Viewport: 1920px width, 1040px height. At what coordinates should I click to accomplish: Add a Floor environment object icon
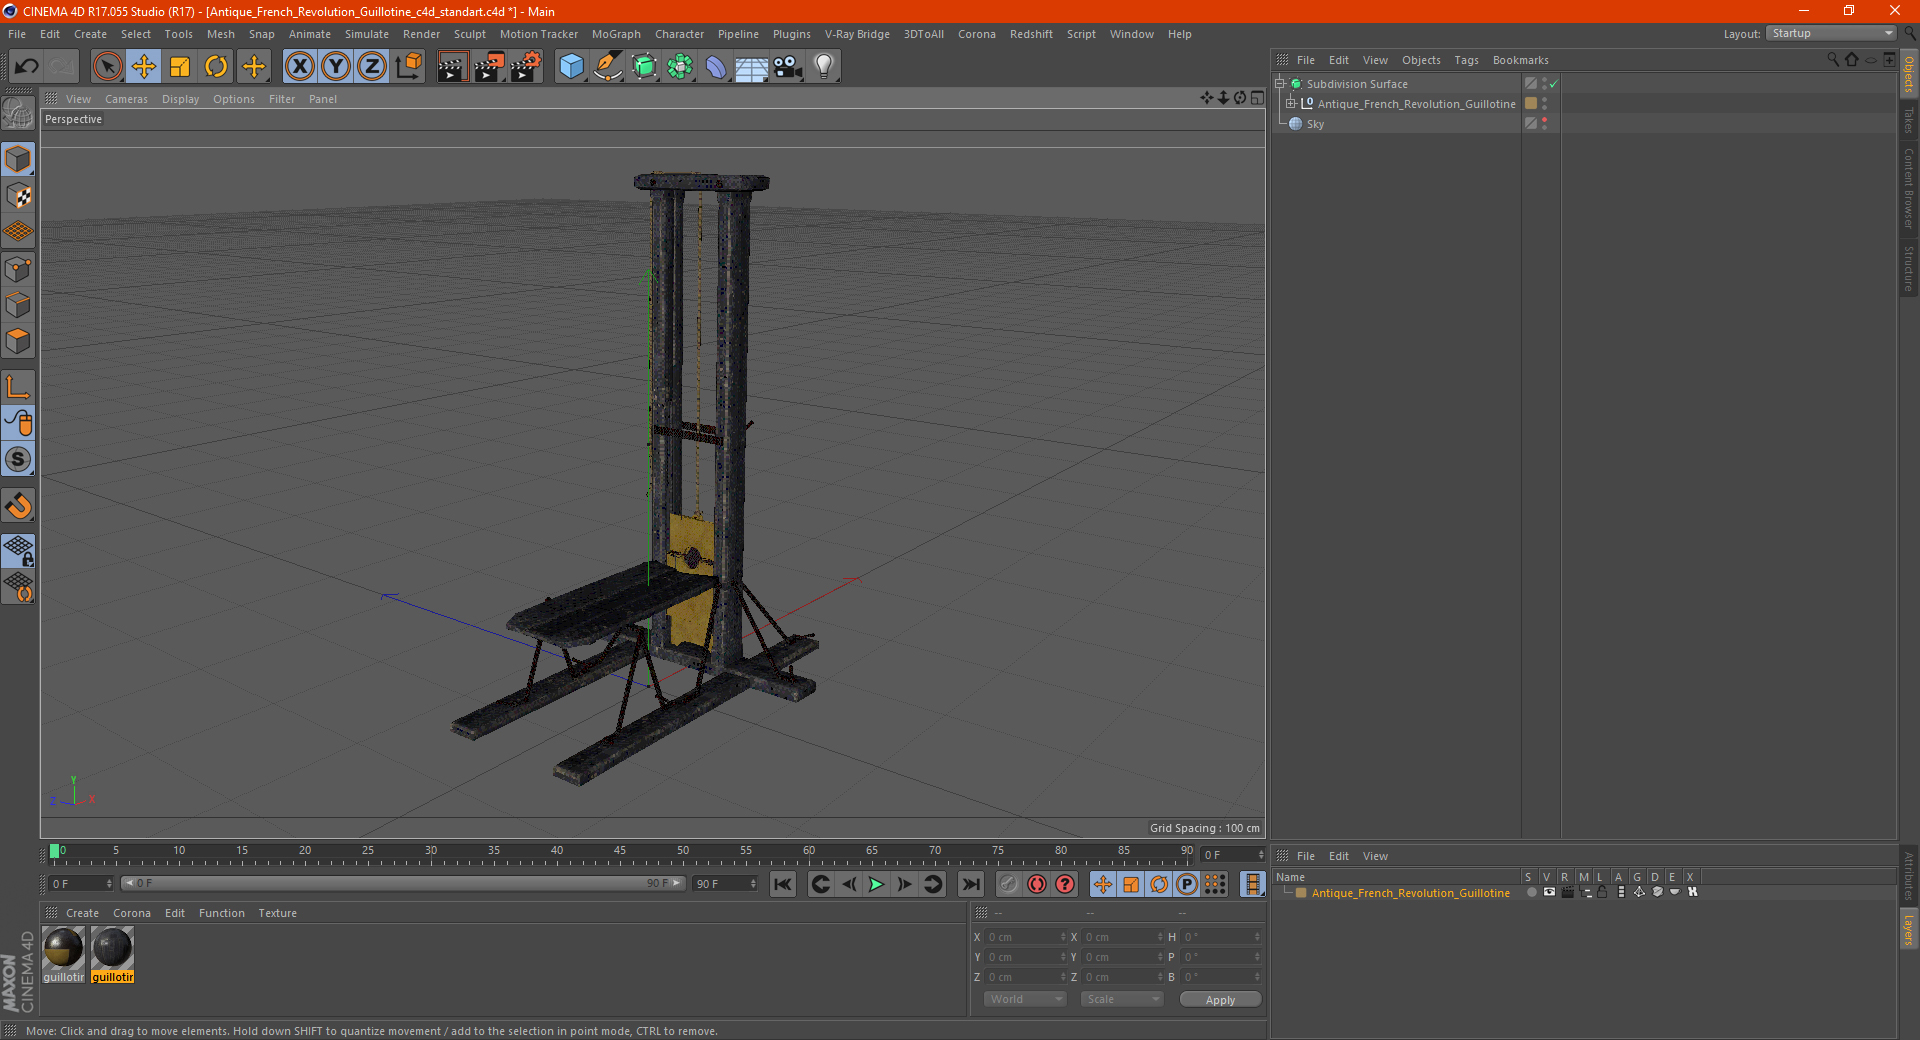(x=751, y=67)
